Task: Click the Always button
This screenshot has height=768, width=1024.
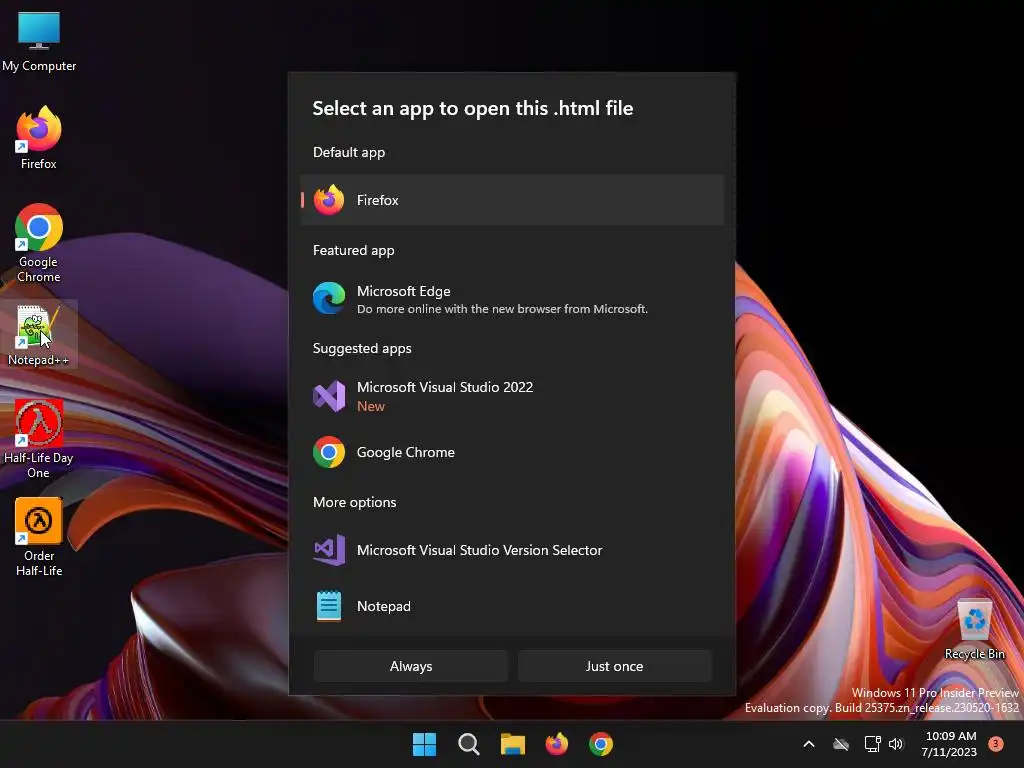Action: pos(411,666)
